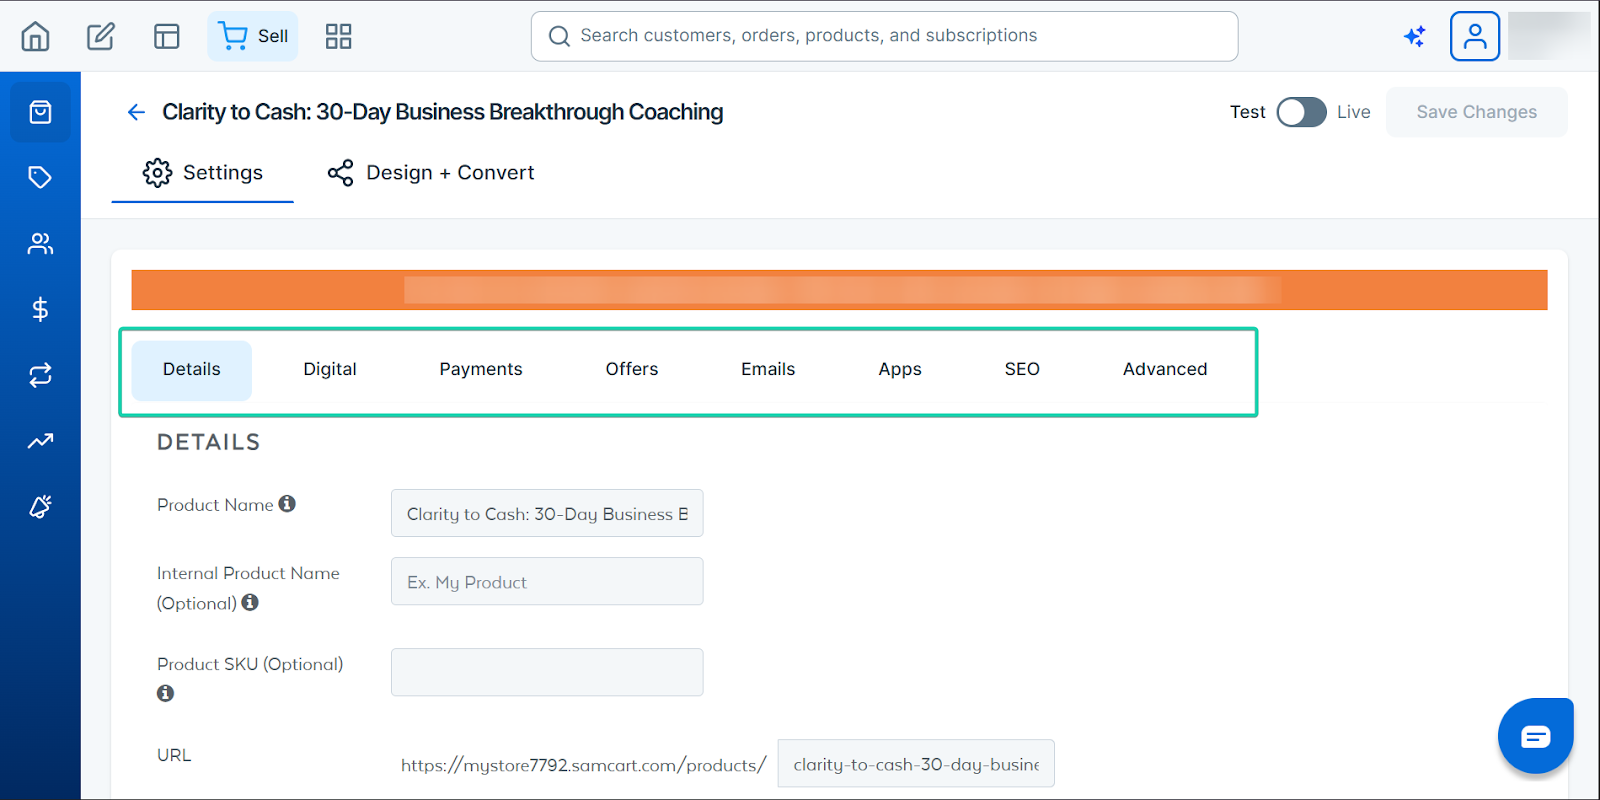Click the Product SKU input field
1600x800 pixels.
(x=547, y=672)
